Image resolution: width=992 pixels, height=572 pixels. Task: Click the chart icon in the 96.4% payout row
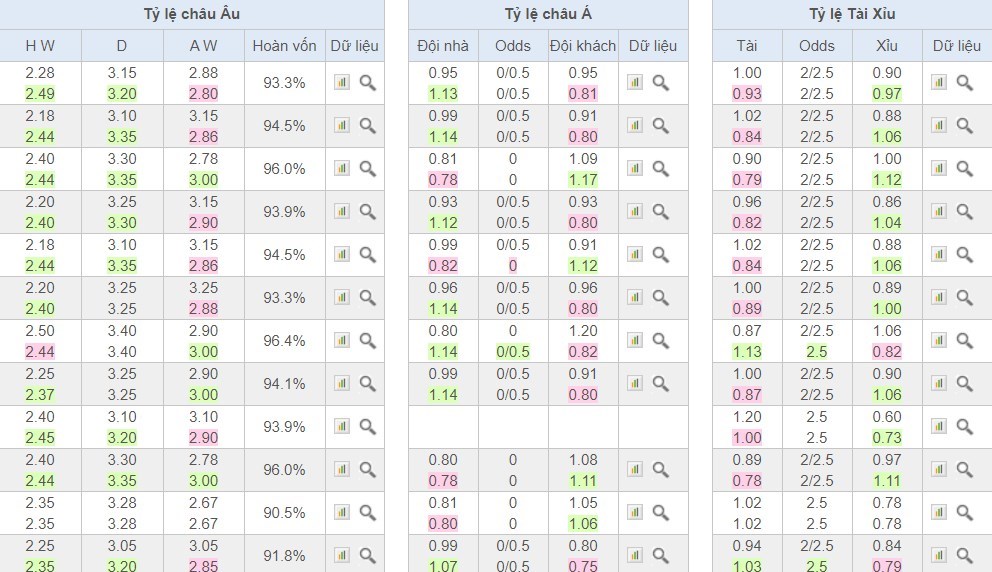coord(342,341)
